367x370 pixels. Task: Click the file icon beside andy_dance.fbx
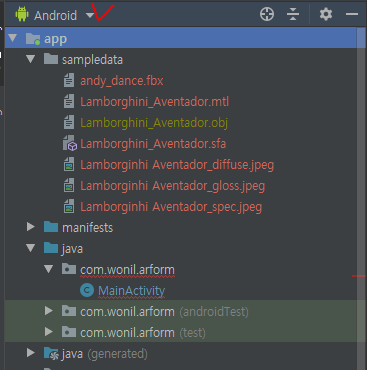click(x=69, y=81)
